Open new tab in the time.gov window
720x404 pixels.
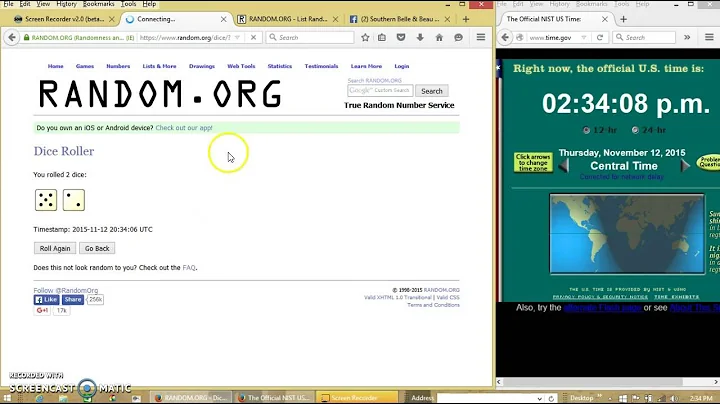click(623, 19)
